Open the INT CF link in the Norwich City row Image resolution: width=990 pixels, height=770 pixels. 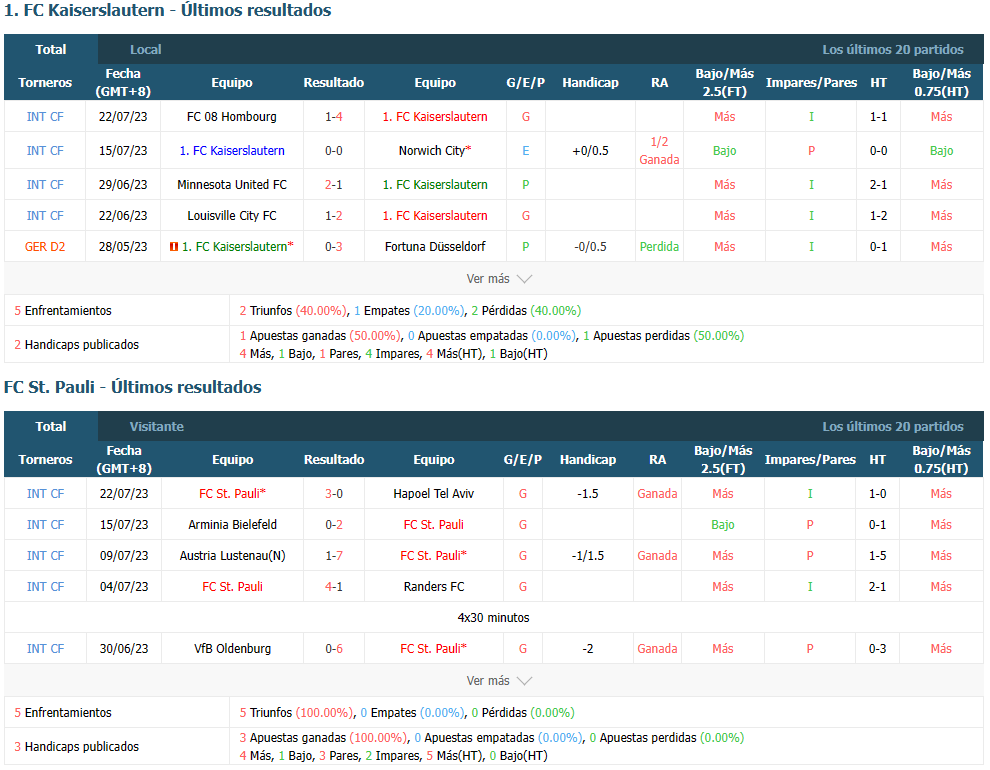click(45, 151)
